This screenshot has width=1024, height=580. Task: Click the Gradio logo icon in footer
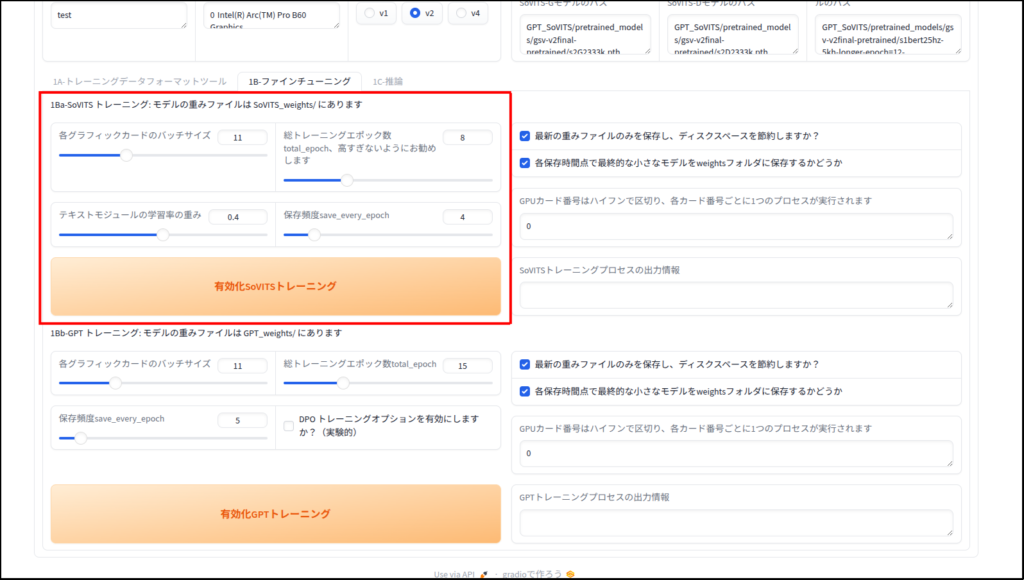click(x=570, y=574)
